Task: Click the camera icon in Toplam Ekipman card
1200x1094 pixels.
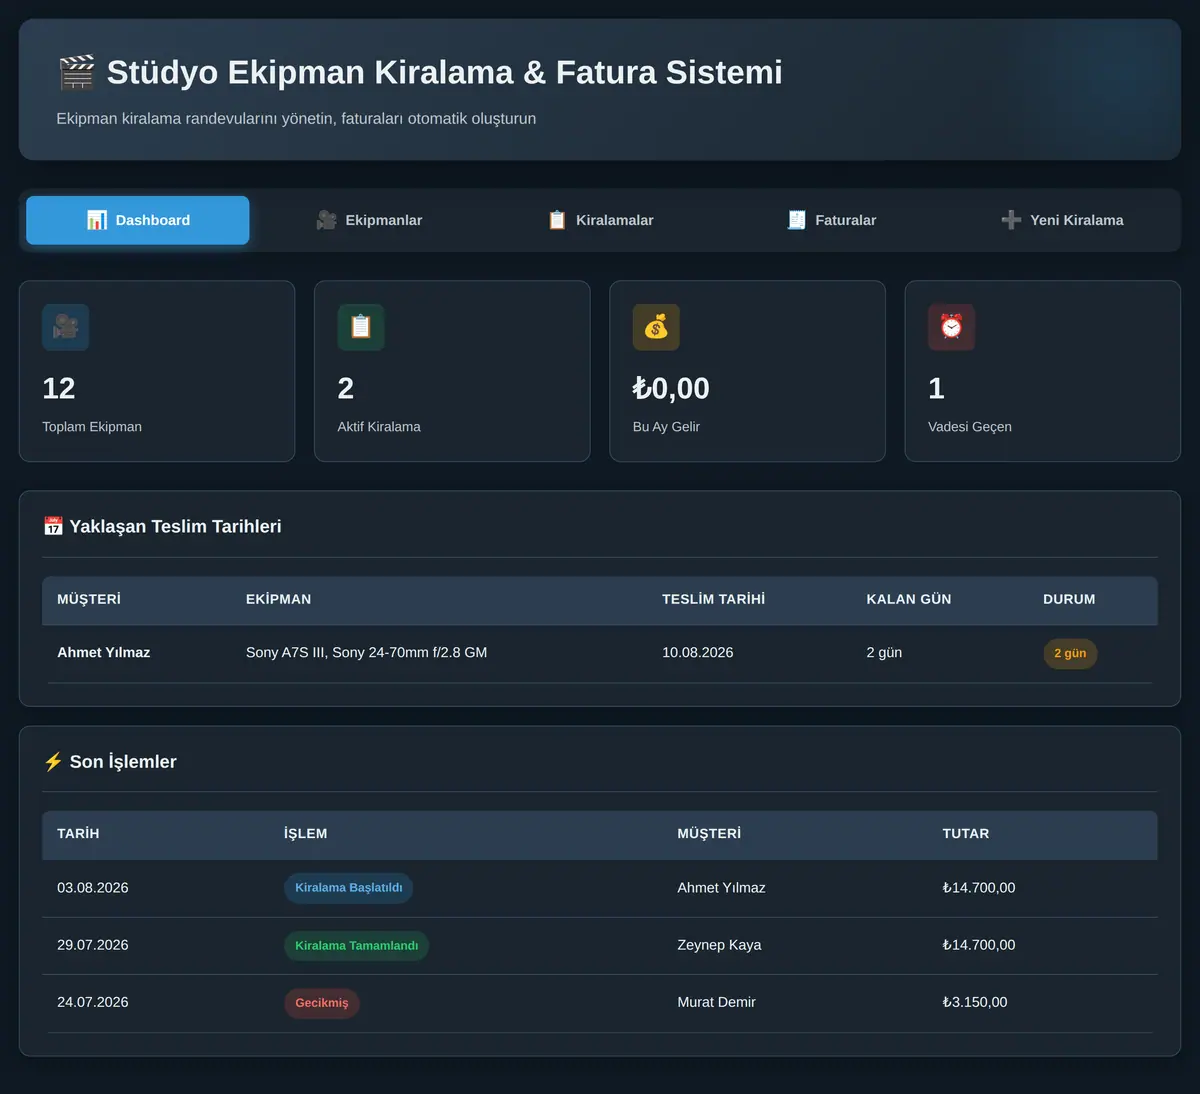Action: 66,327
